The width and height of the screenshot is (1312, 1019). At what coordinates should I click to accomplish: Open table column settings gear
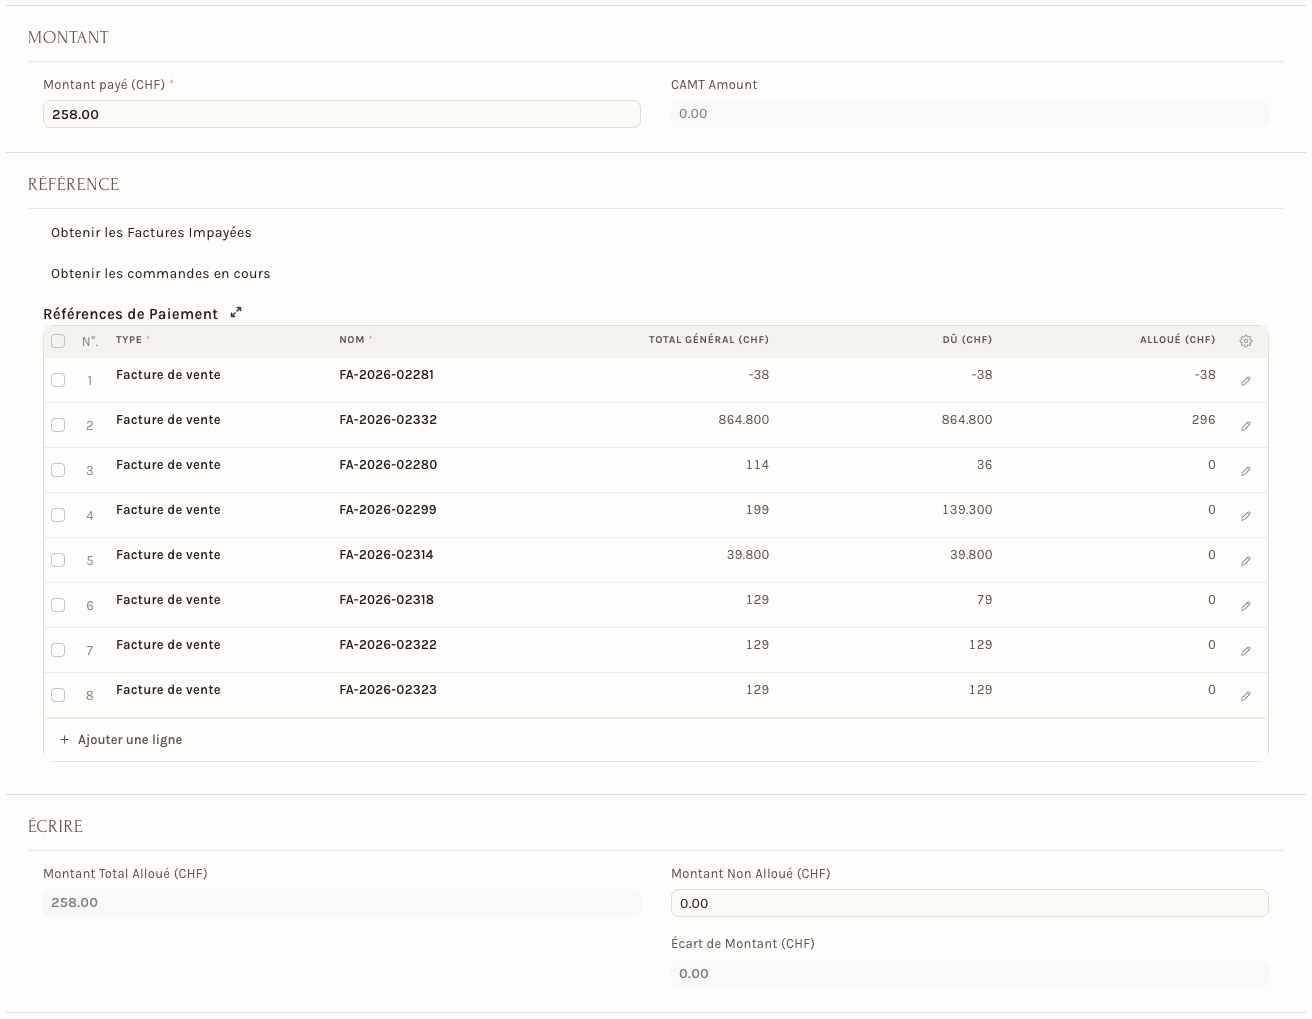point(1245,341)
